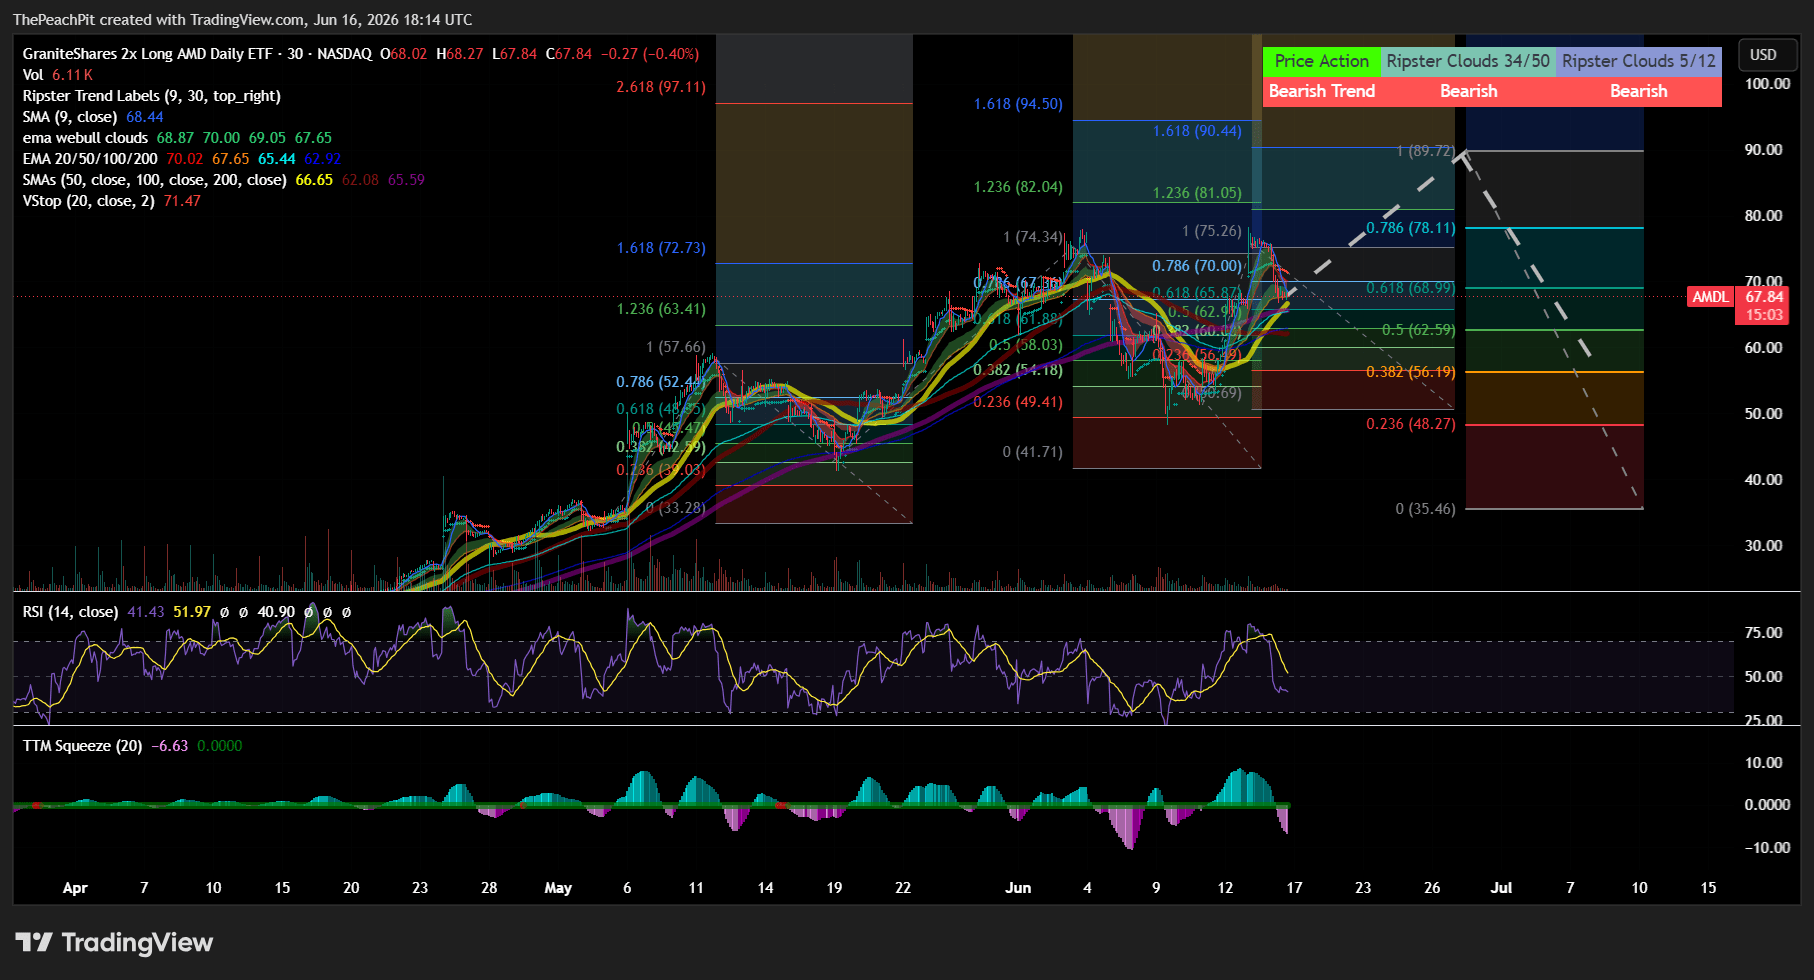Image resolution: width=1814 pixels, height=980 pixels.
Task: Click the 0.786 (78.11) Fibonacci label
Action: [x=1411, y=228]
